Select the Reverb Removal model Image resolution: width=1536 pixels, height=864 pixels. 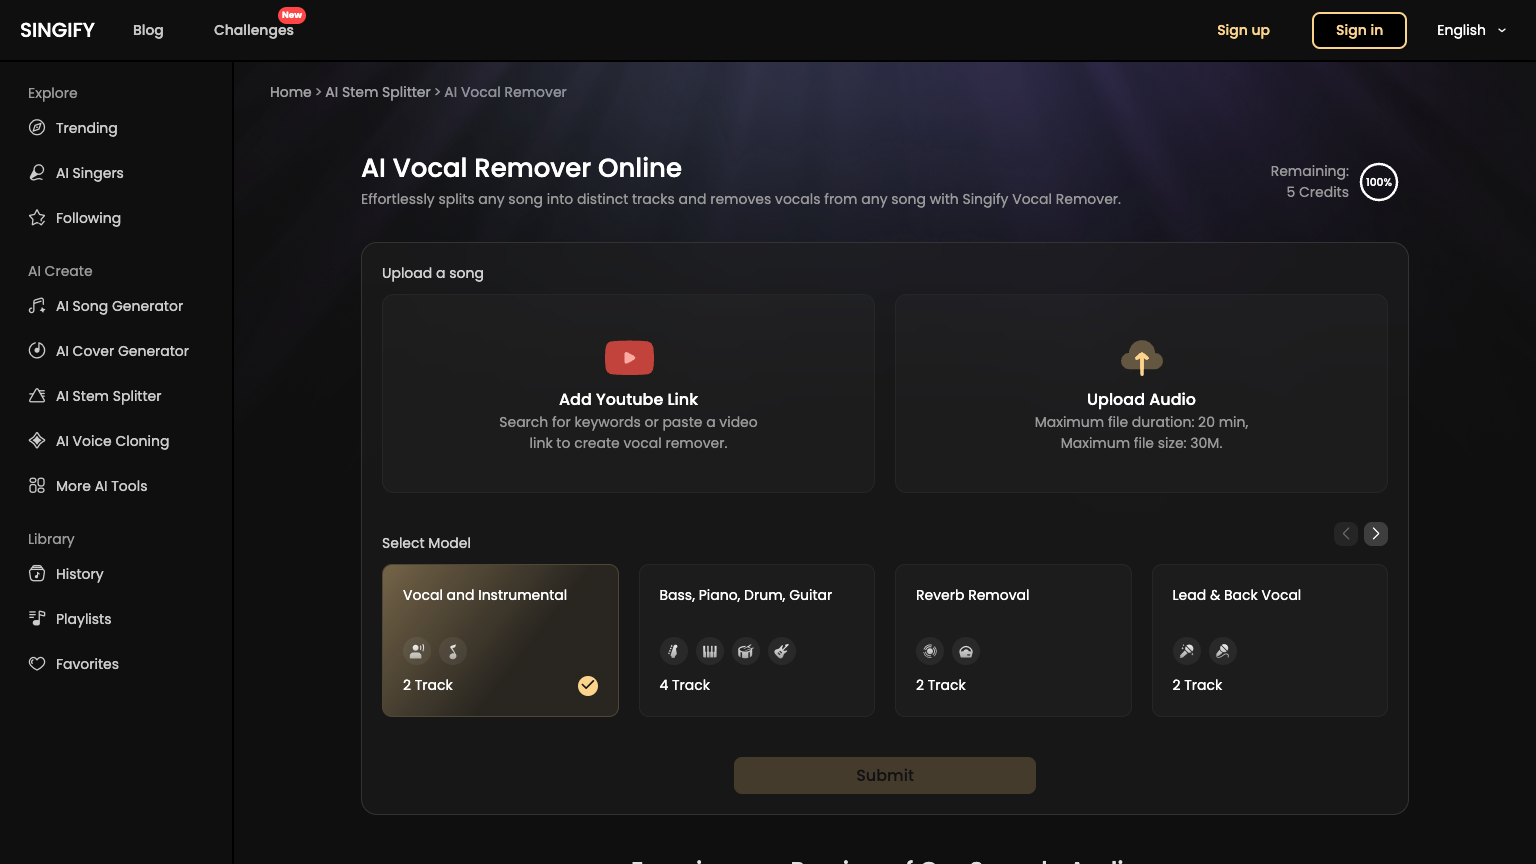click(1012, 640)
